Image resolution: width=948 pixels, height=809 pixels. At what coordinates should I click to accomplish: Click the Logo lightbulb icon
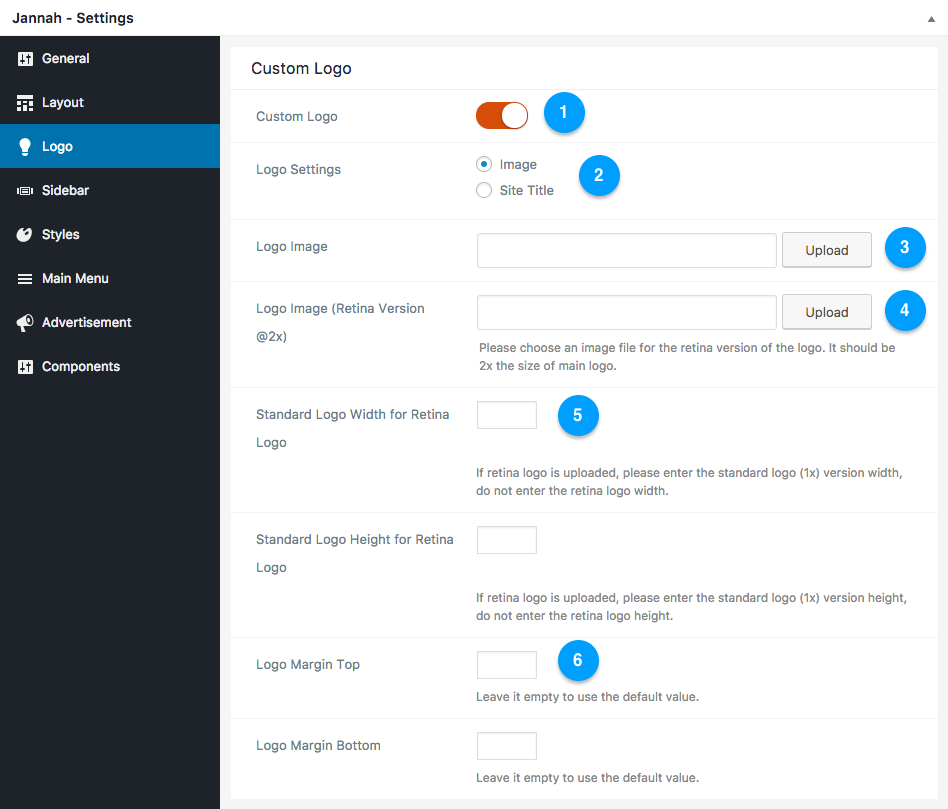25,147
